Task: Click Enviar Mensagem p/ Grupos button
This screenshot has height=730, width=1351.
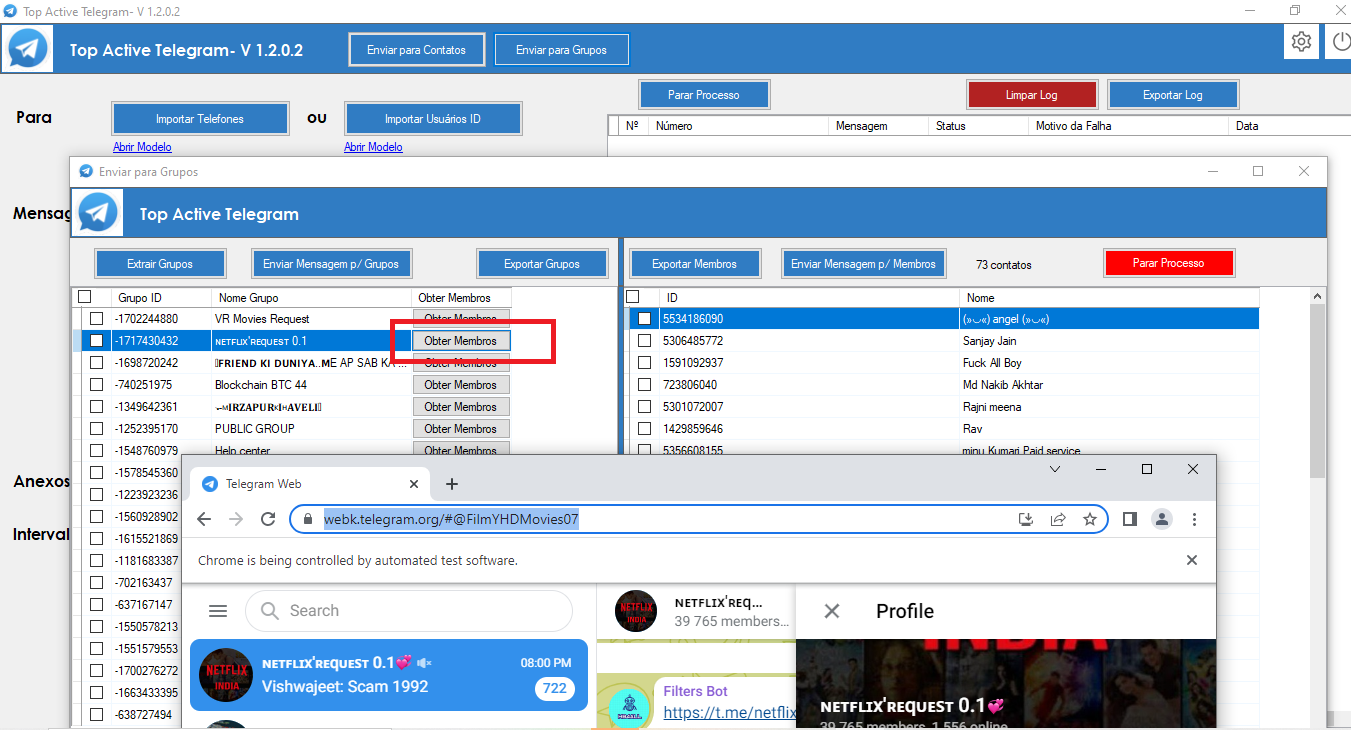Action: [331, 264]
